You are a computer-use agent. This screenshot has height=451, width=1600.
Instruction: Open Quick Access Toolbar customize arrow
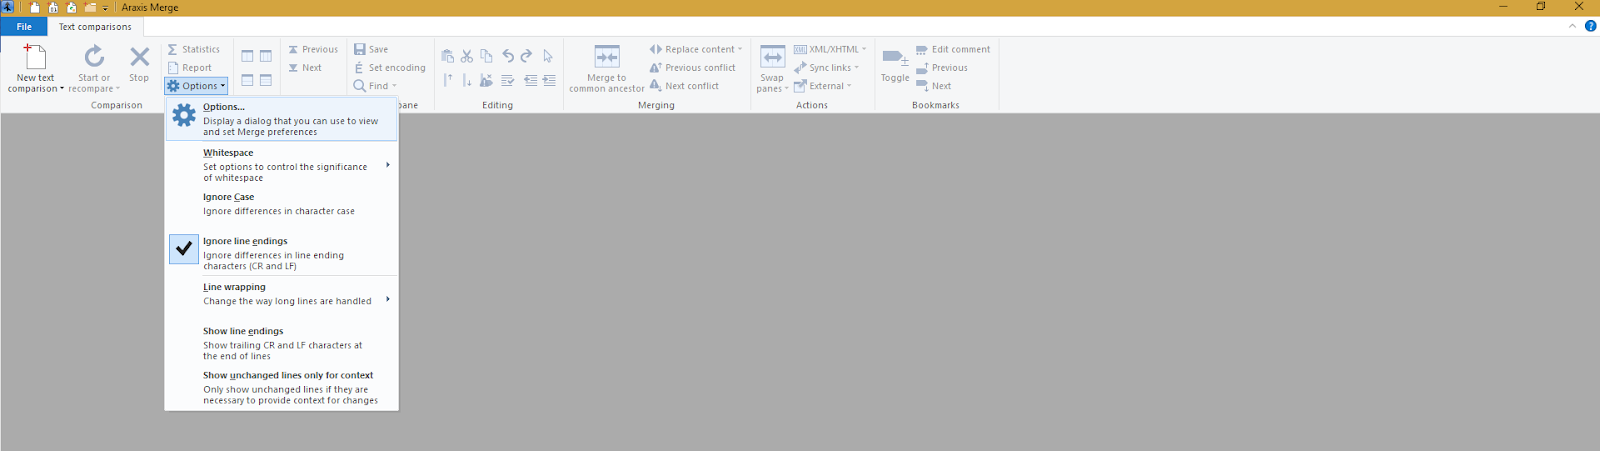tap(106, 8)
